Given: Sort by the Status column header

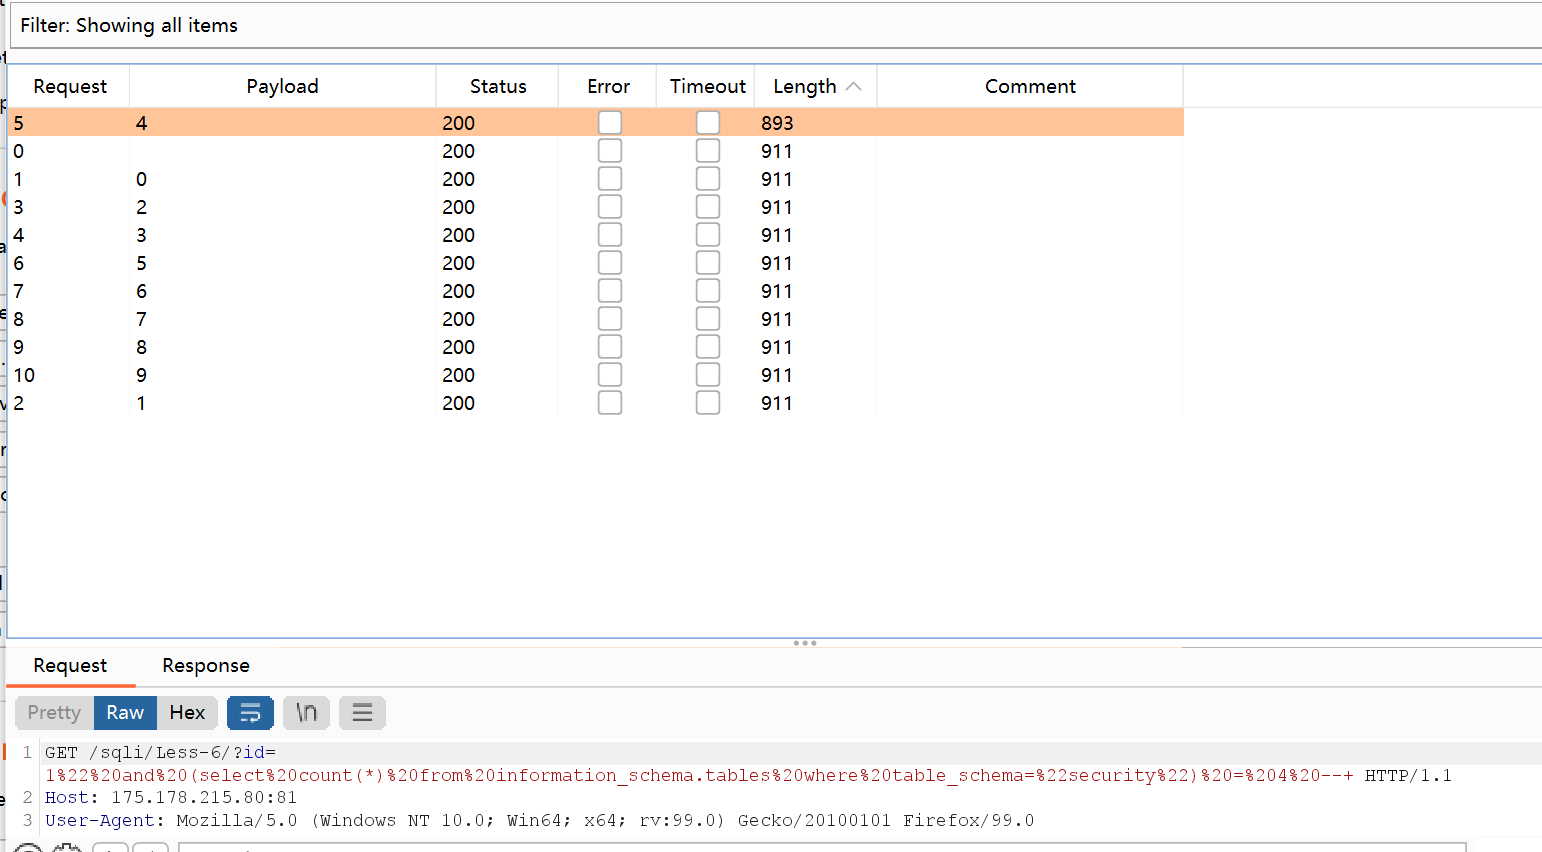Looking at the screenshot, I should 498,87.
